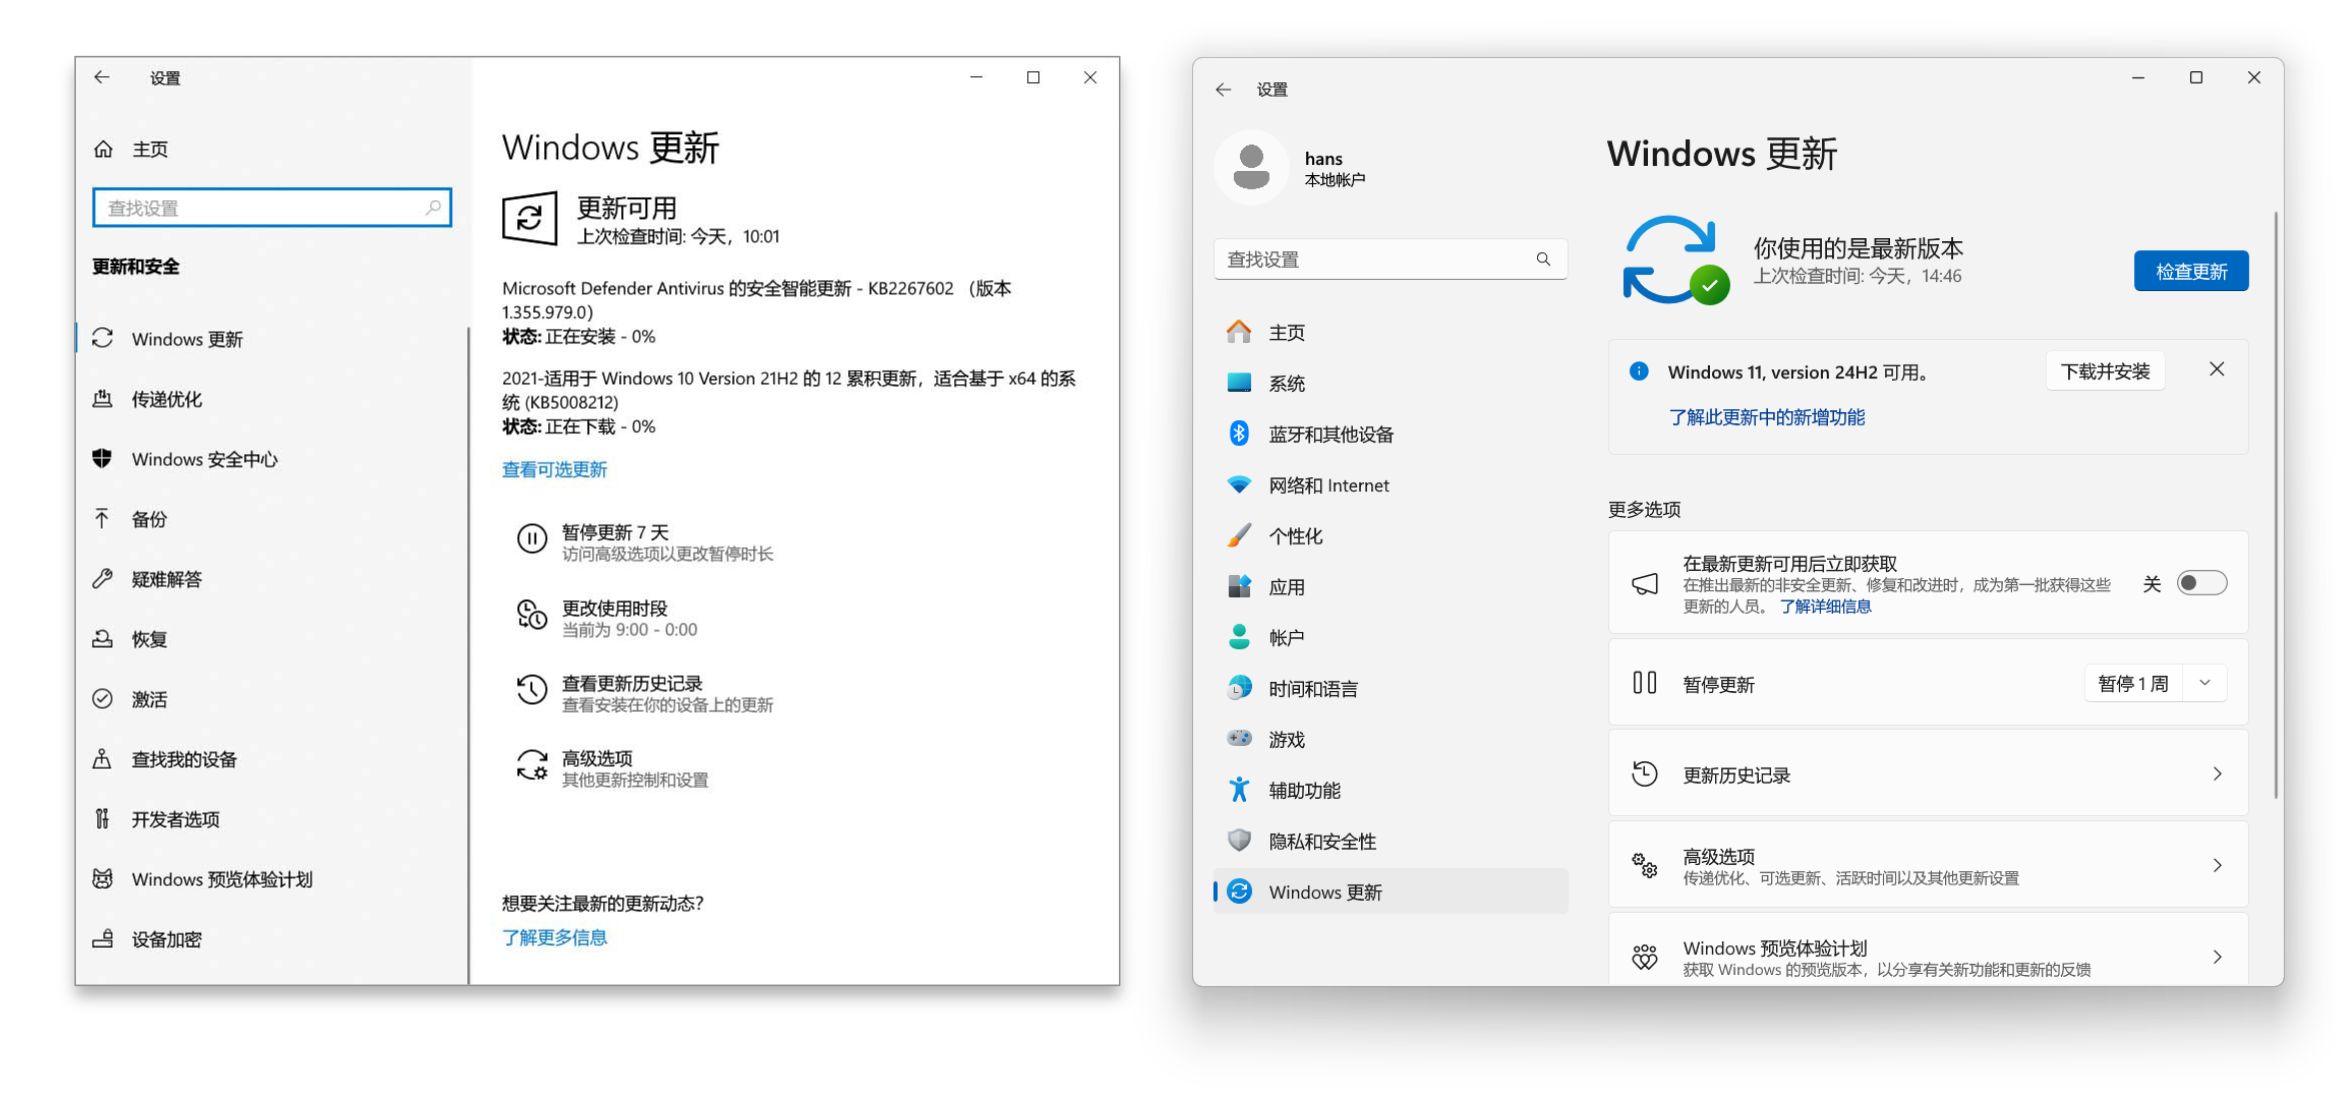
Task: Open 查找我的设备 settings
Action: [x=186, y=759]
